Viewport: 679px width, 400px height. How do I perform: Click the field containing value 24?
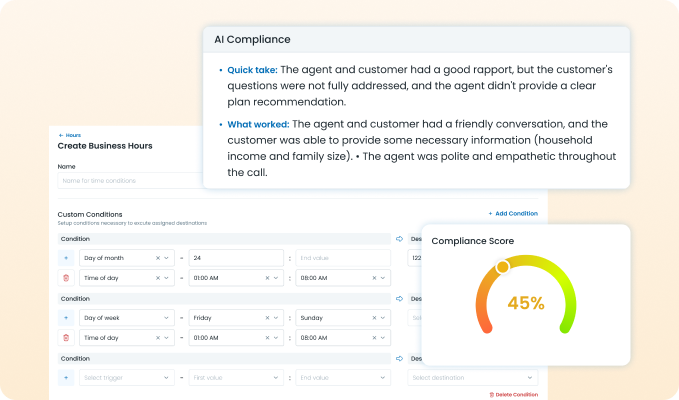click(236, 258)
